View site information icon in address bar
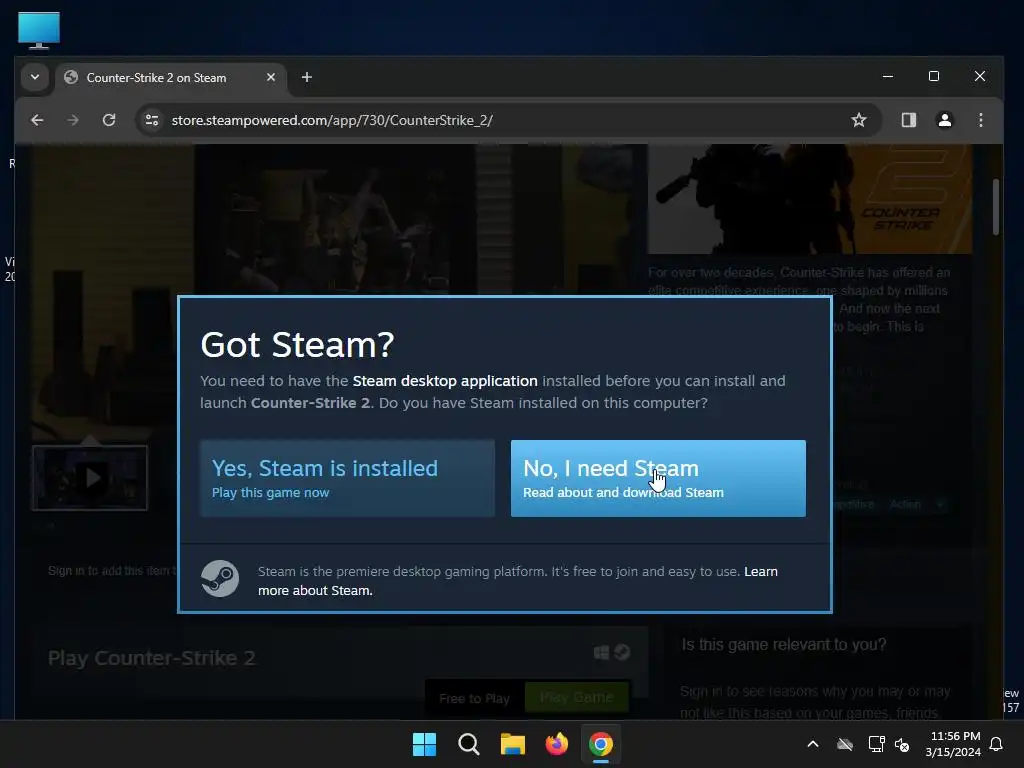 [152, 120]
